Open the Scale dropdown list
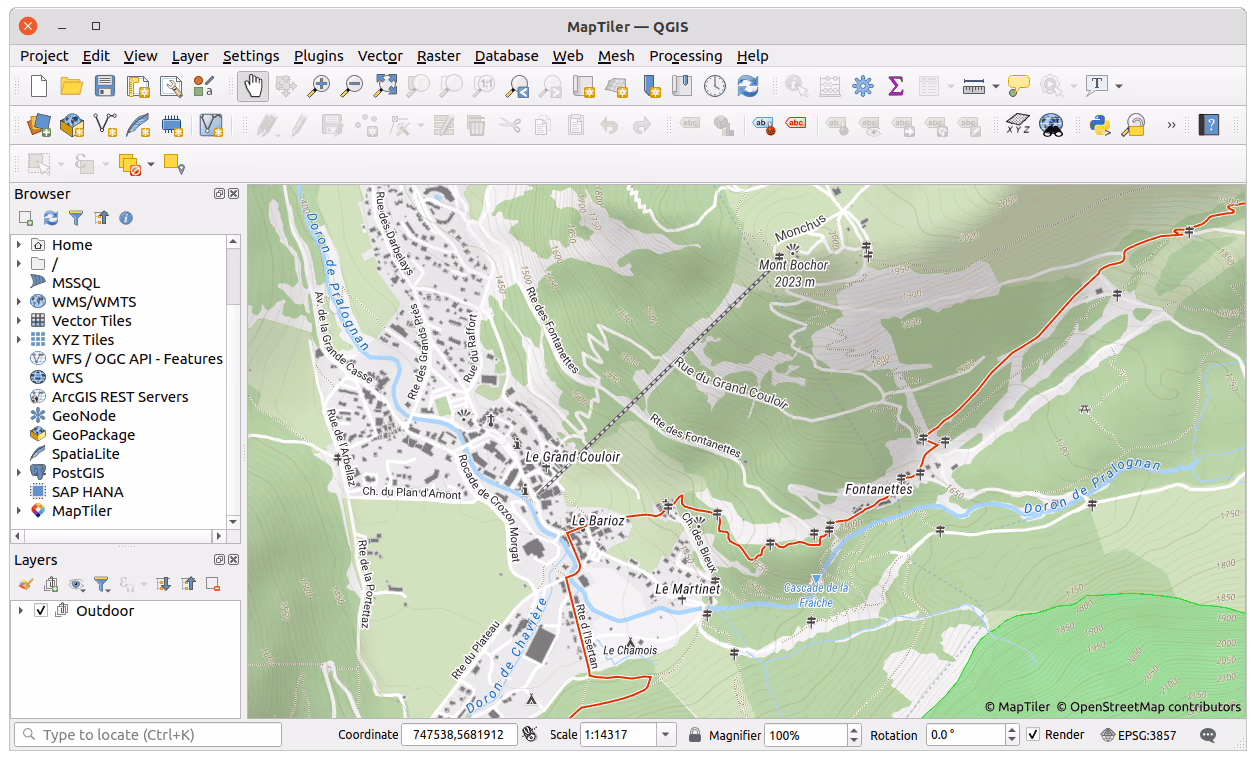This screenshot has height=760, width=1256. pos(666,735)
